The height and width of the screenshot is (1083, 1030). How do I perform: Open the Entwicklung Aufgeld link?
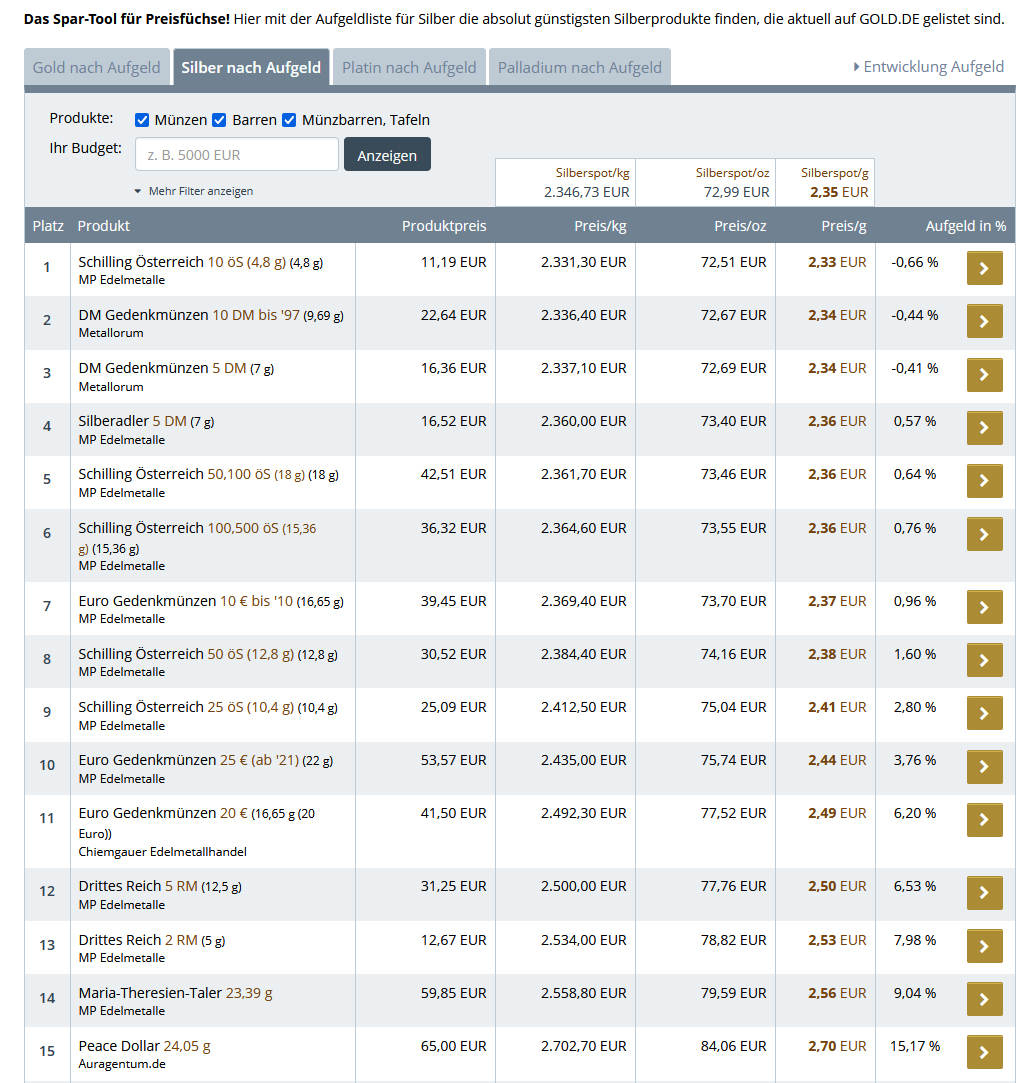coord(929,67)
